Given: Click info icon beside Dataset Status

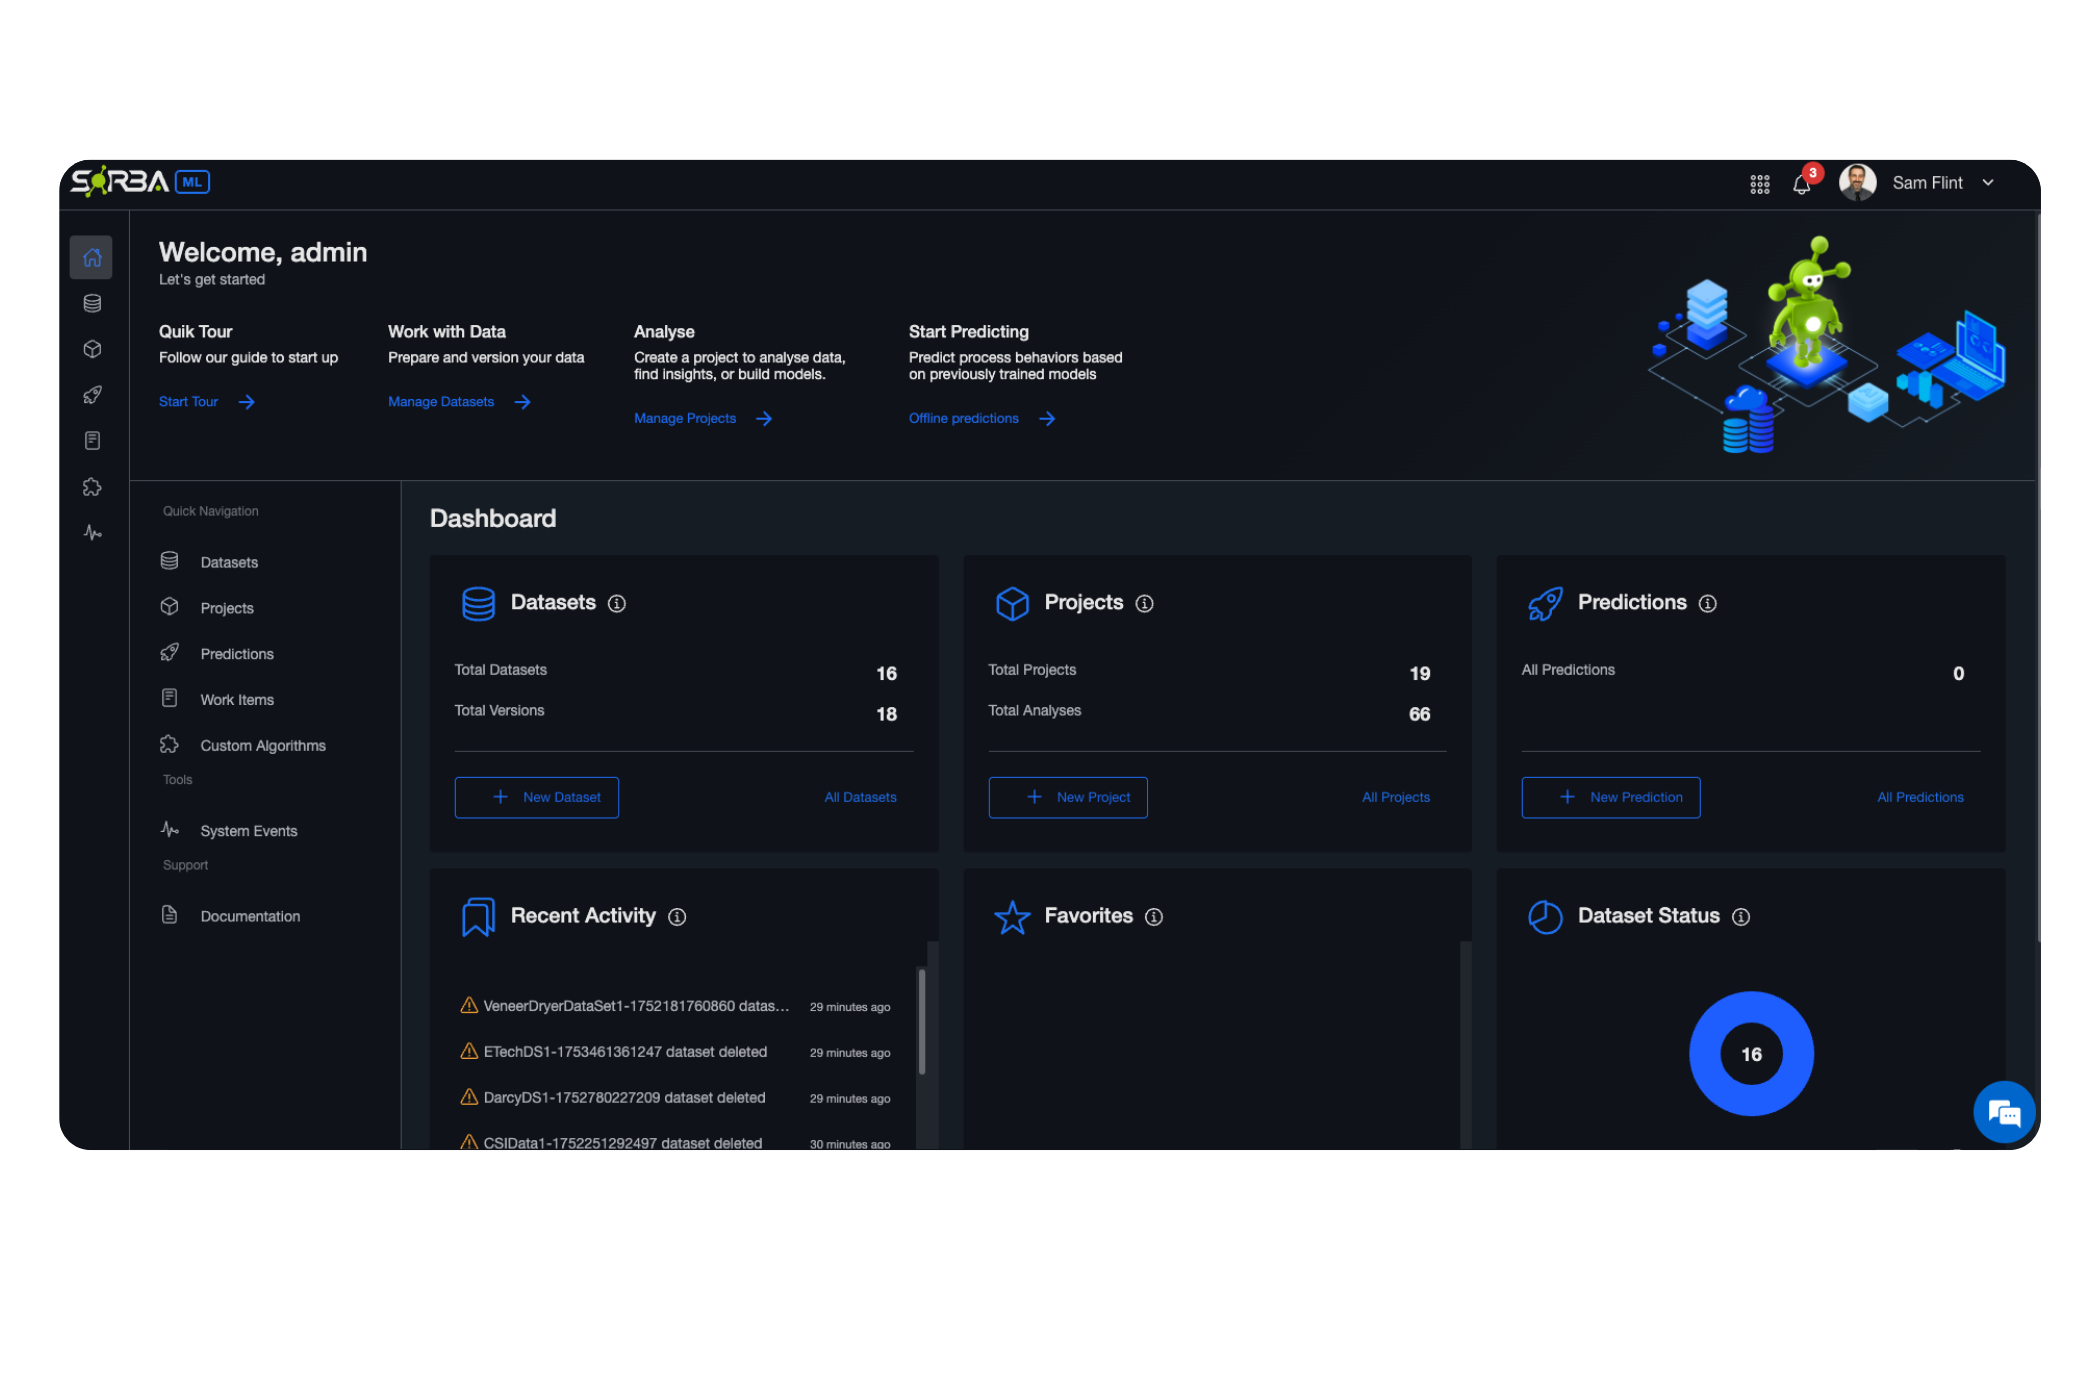Looking at the screenshot, I should click(x=1741, y=917).
